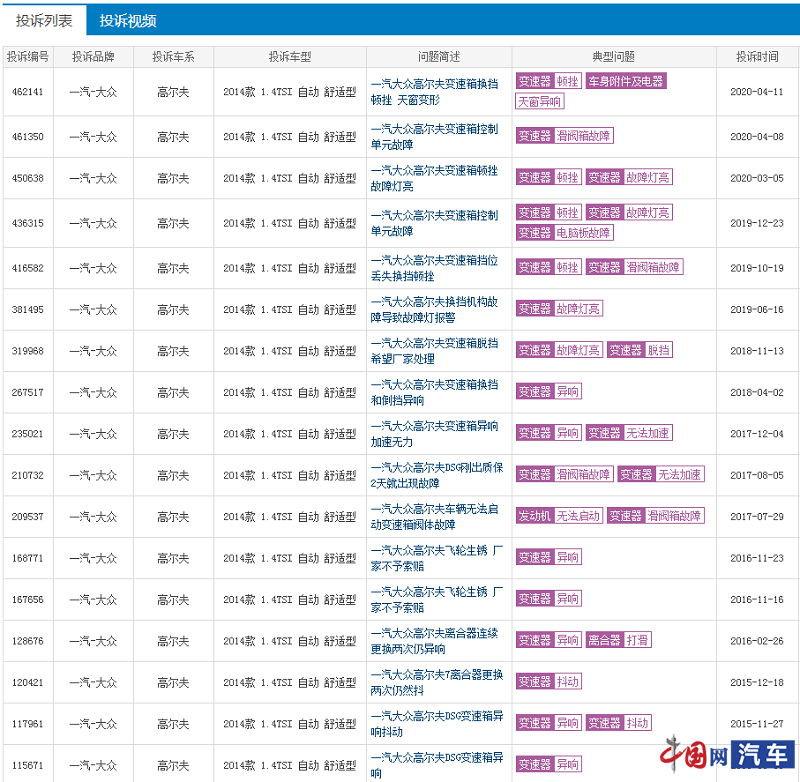This screenshot has width=800, height=782.
Task: Open the 变速箱异响加速无力 complaint link
Action: [434, 433]
